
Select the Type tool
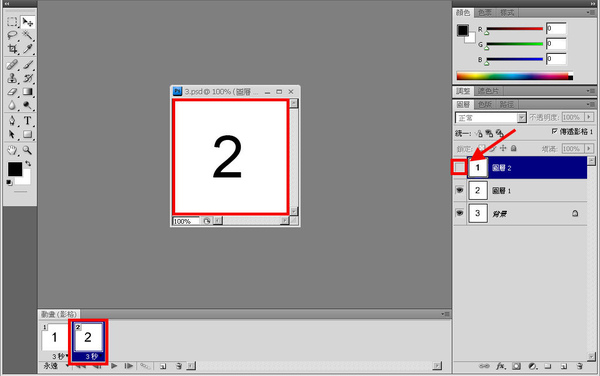pyautogui.click(x=28, y=121)
